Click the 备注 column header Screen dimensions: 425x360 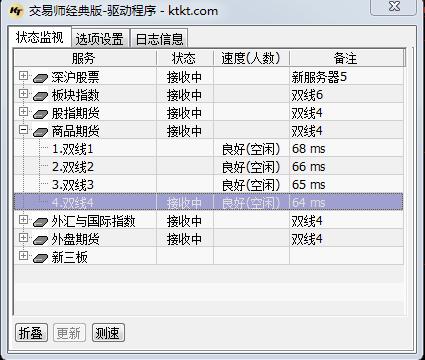pyautogui.click(x=346, y=58)
